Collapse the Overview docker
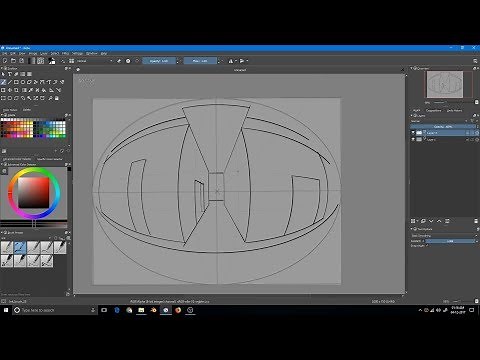The height and width of the screenshot is (360, 480). coord(412,68)
